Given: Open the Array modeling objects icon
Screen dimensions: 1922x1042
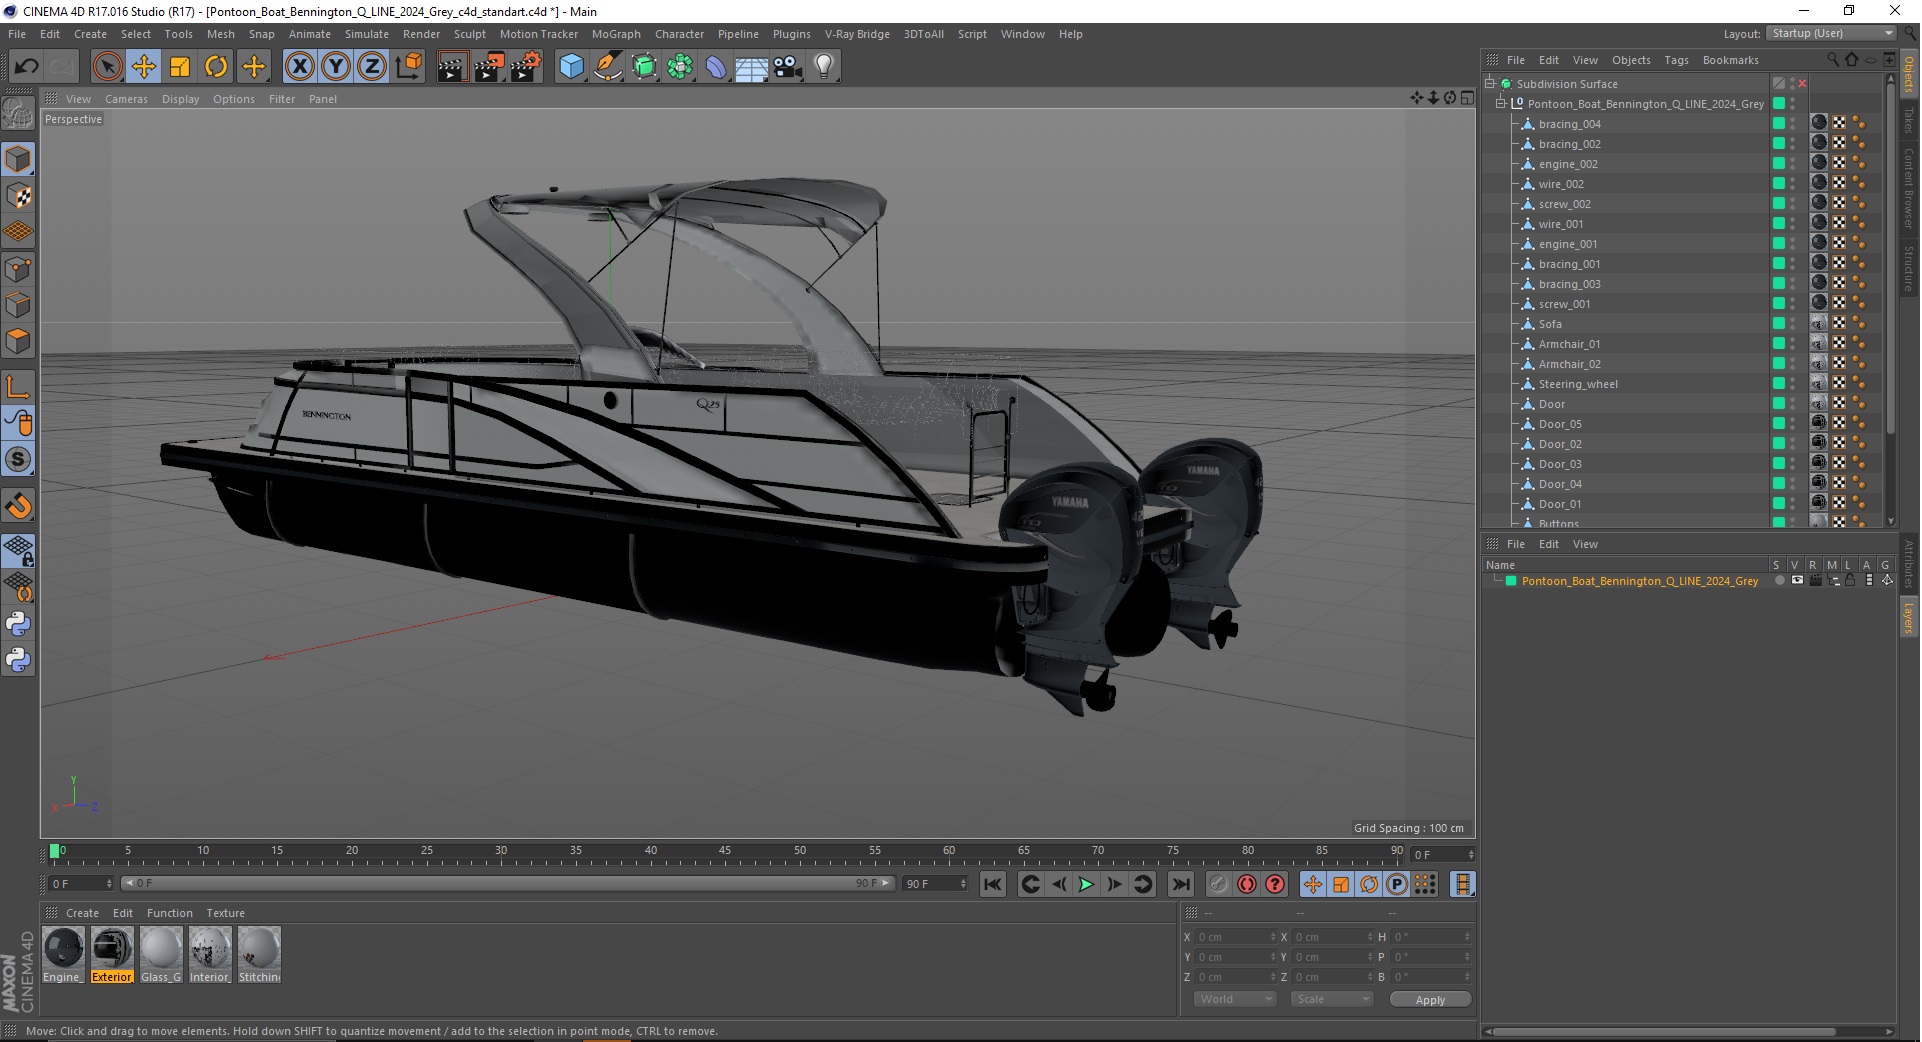Looking at the screenshot, I should tap(680, 67).
